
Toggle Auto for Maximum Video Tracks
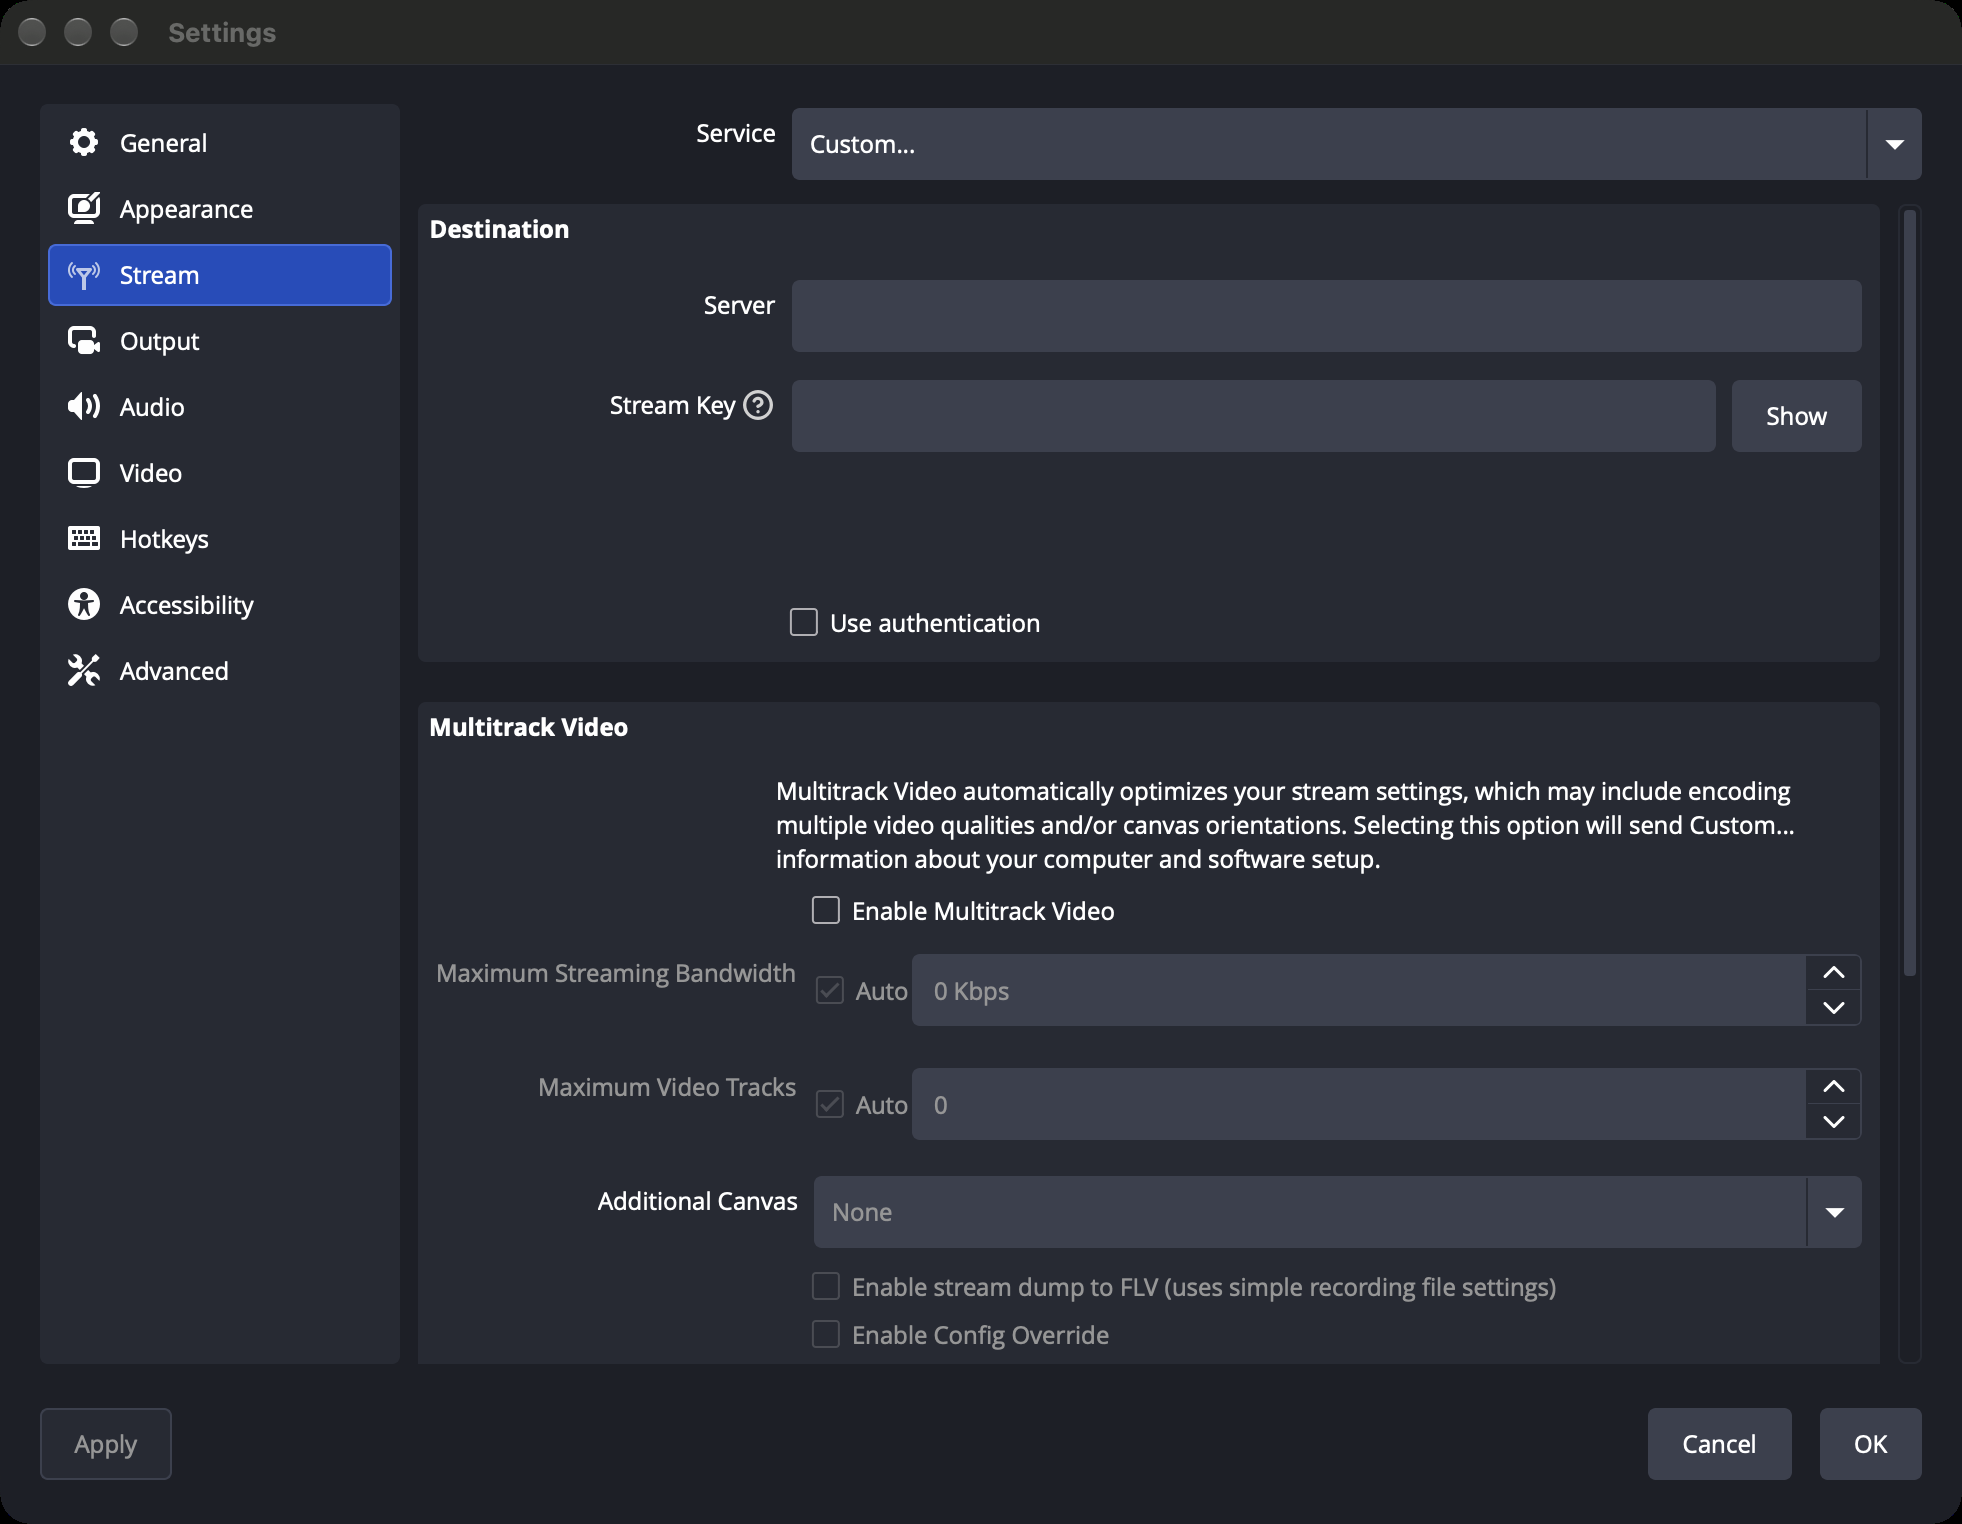pos(830,1105)
